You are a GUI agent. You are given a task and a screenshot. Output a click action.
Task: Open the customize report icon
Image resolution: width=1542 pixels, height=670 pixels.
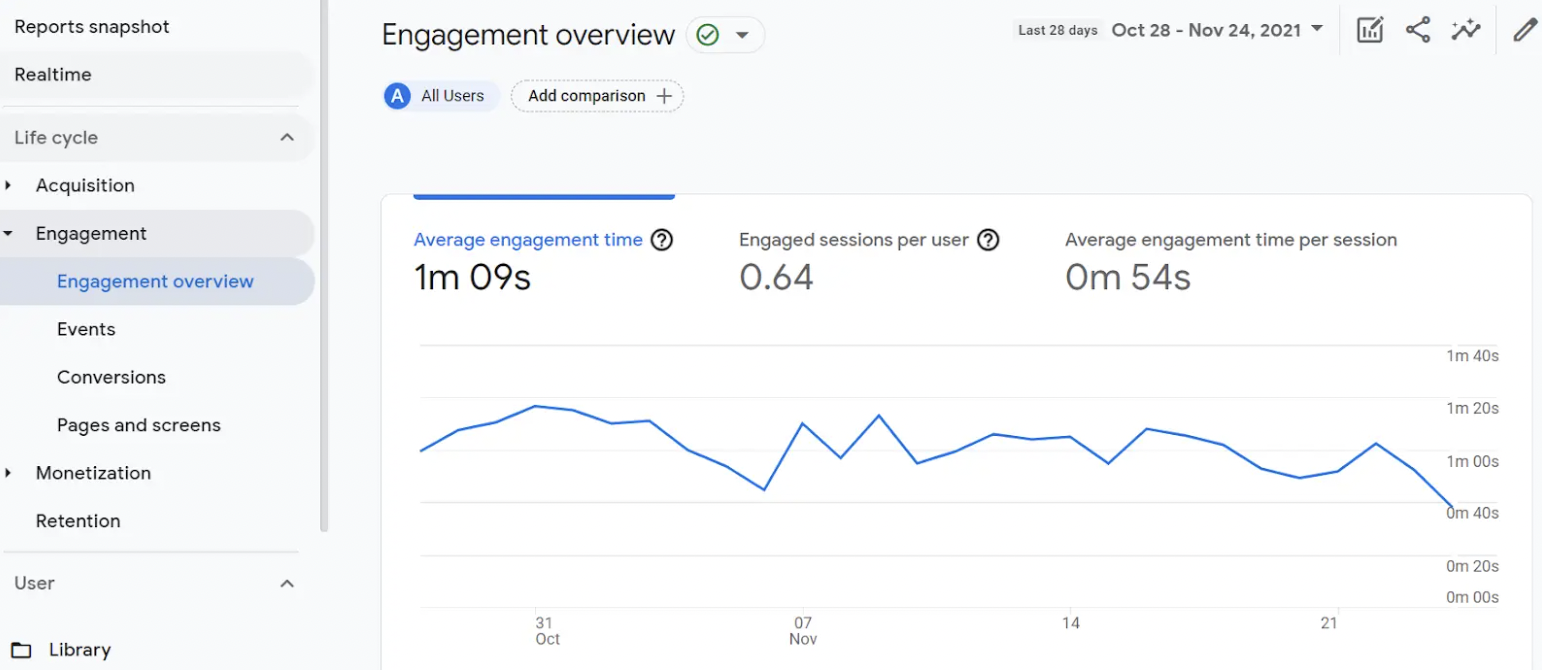point(1369,30)
